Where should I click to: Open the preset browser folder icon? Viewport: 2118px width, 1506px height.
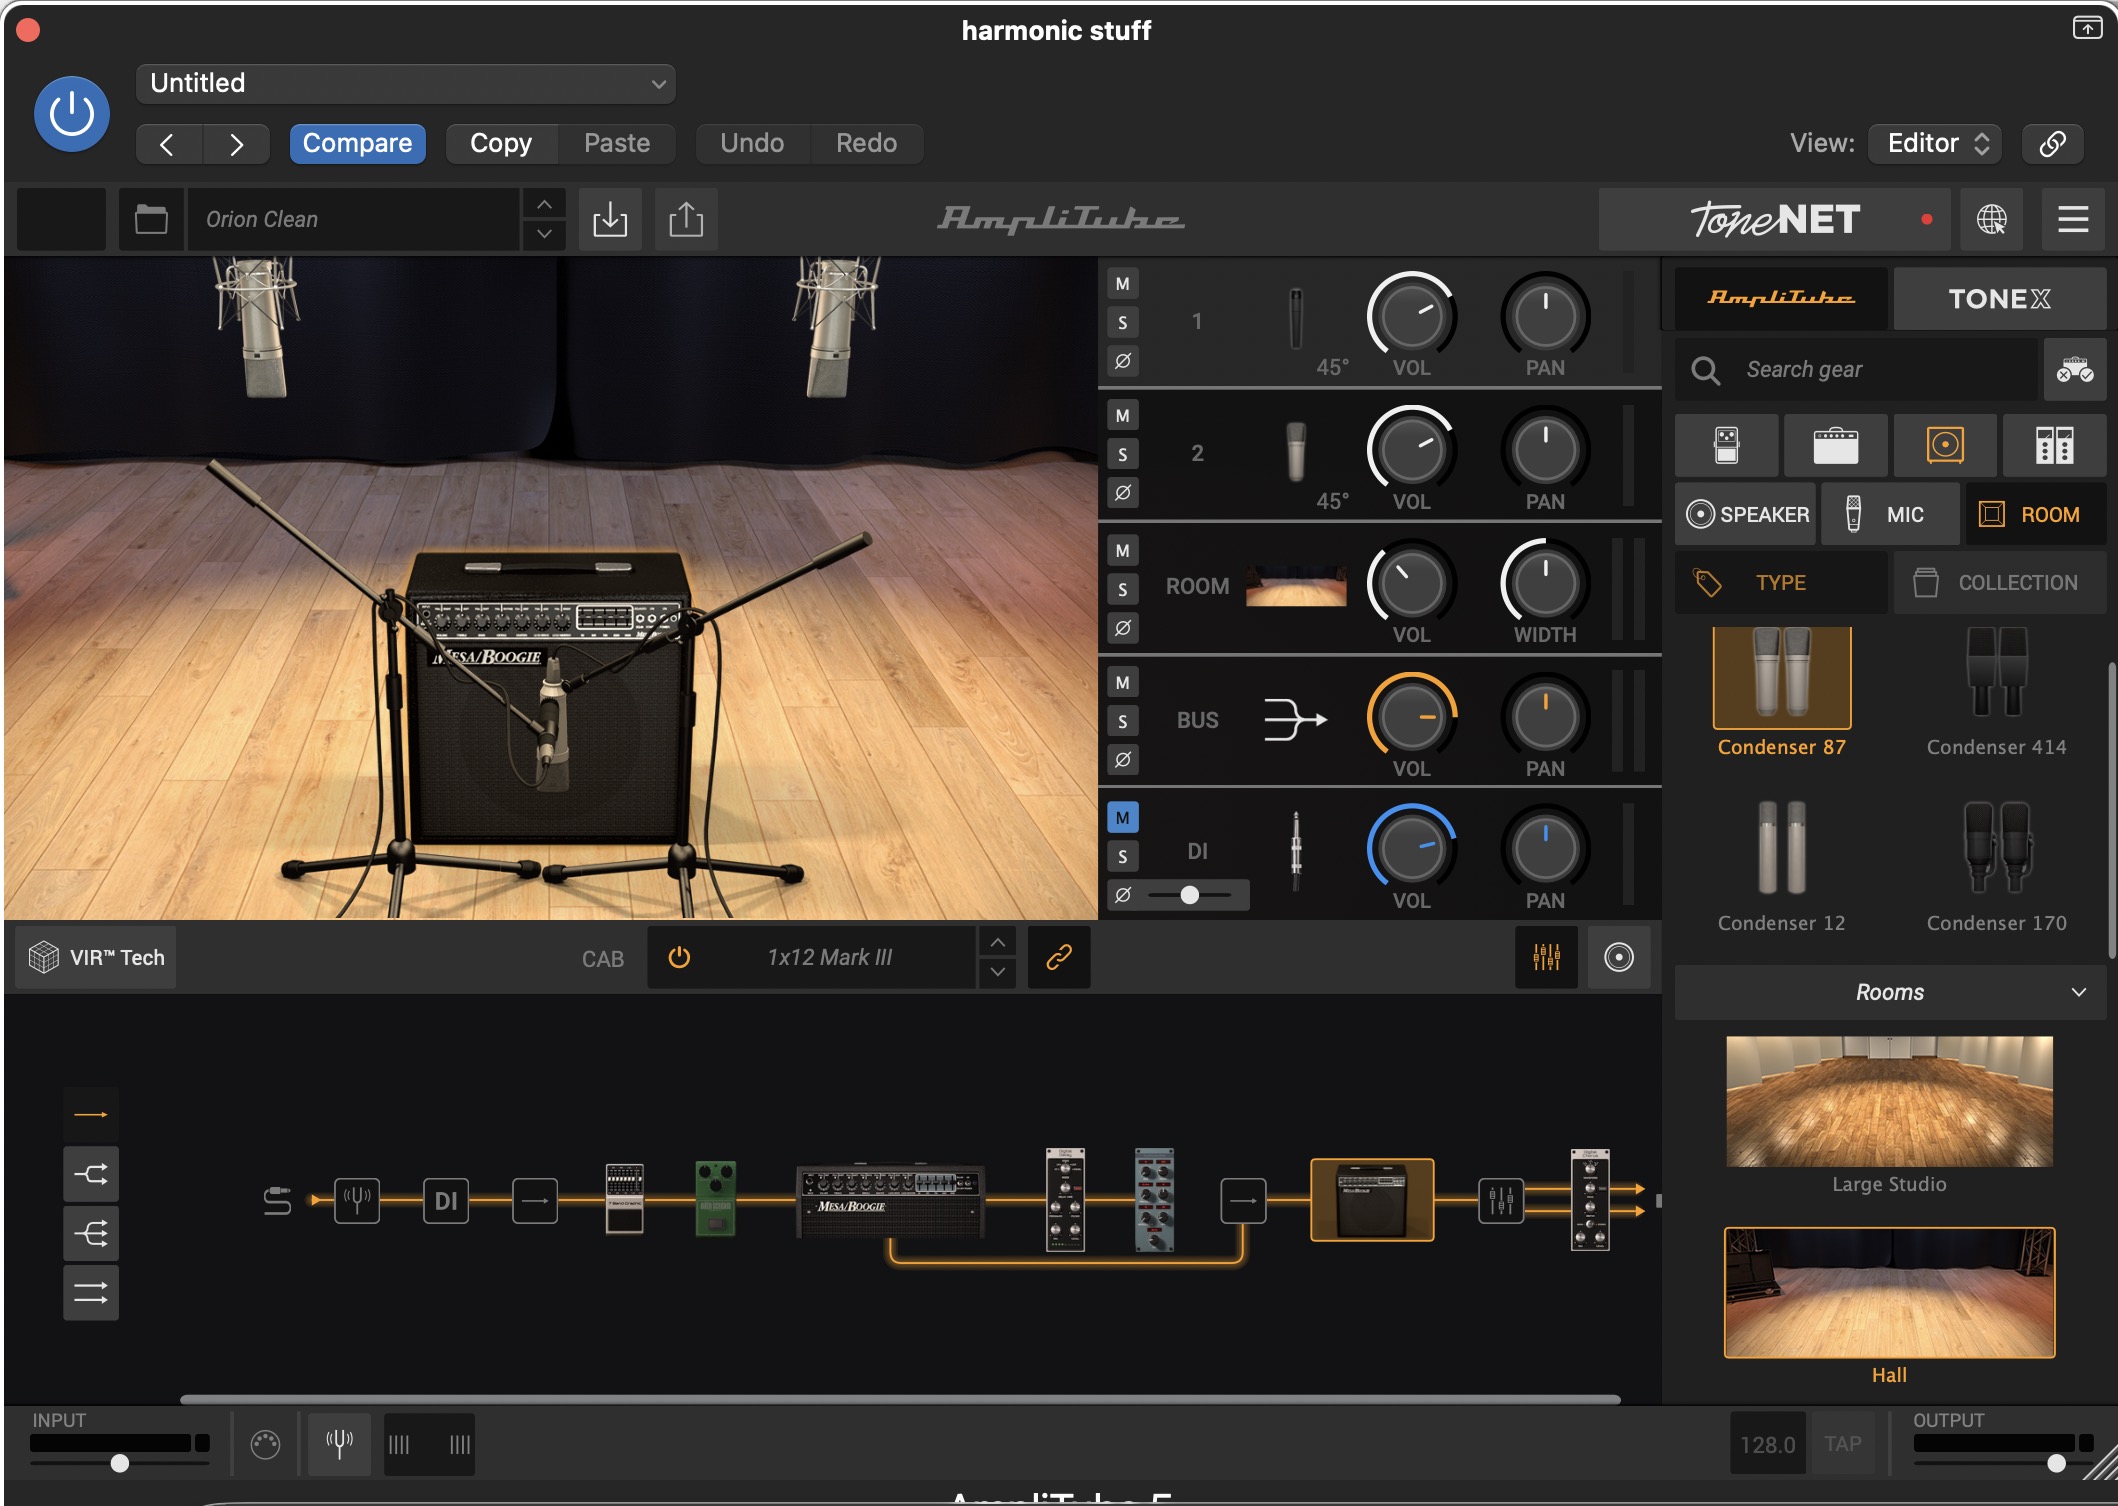pyautogui.click(x=151, y=219)
